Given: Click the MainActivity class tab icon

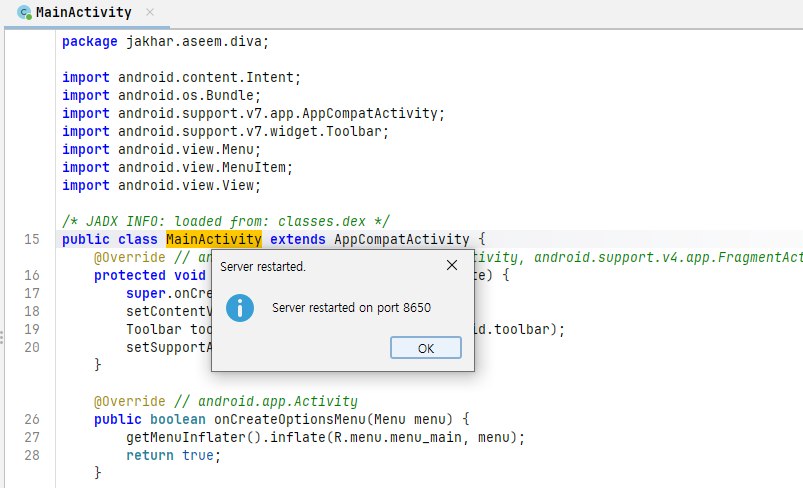Looking at the screenshot, I should pyautogui.click(x=24, y=12).
